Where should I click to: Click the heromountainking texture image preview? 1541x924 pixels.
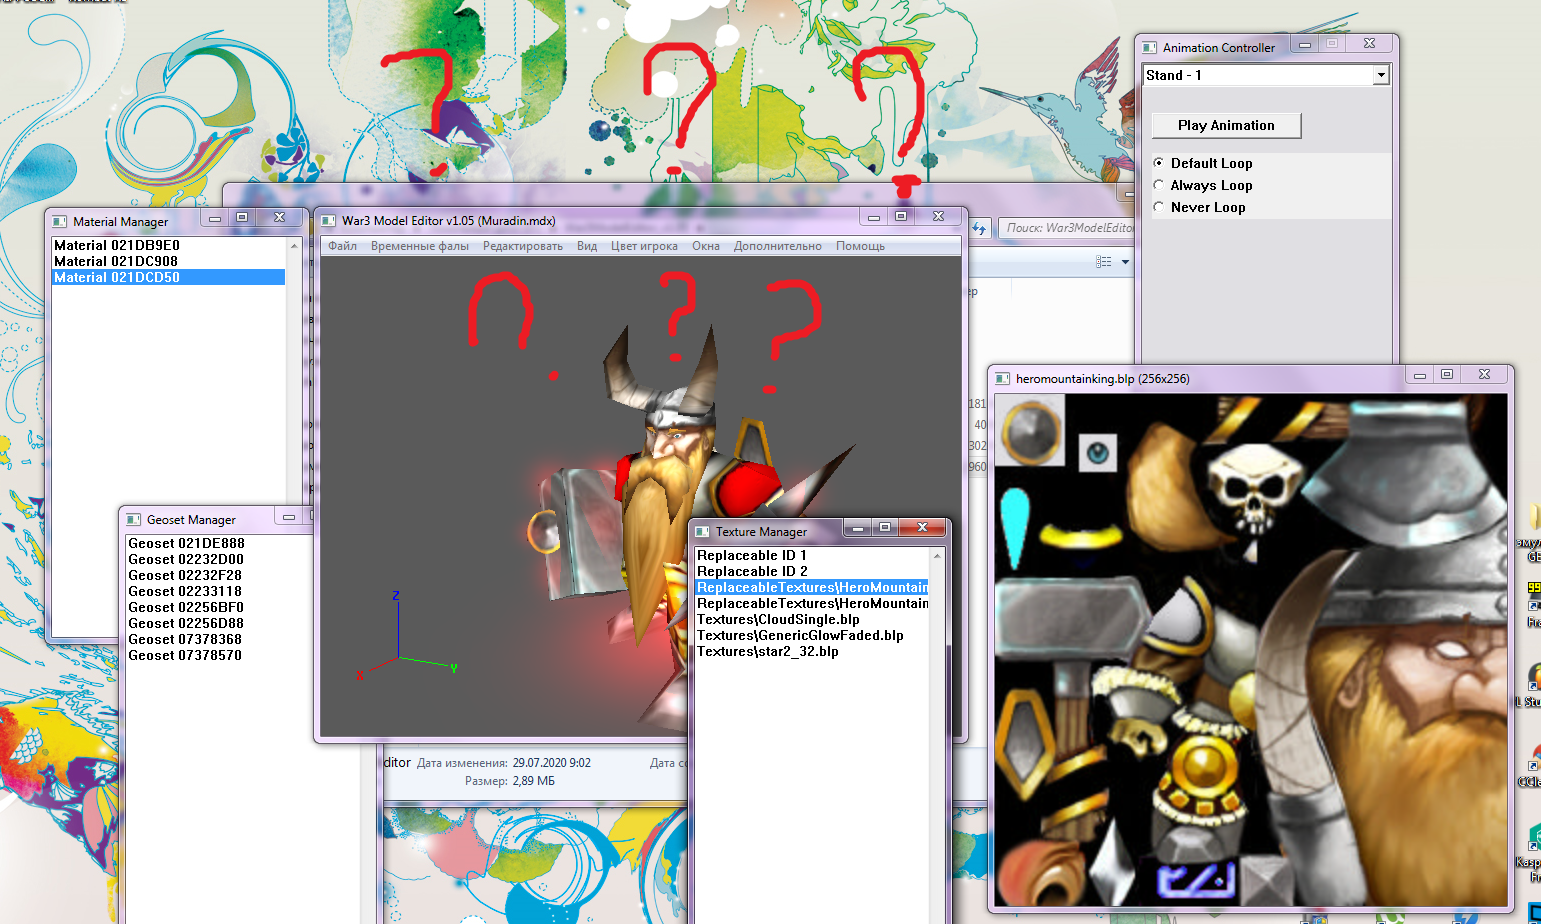(1251, 649)
